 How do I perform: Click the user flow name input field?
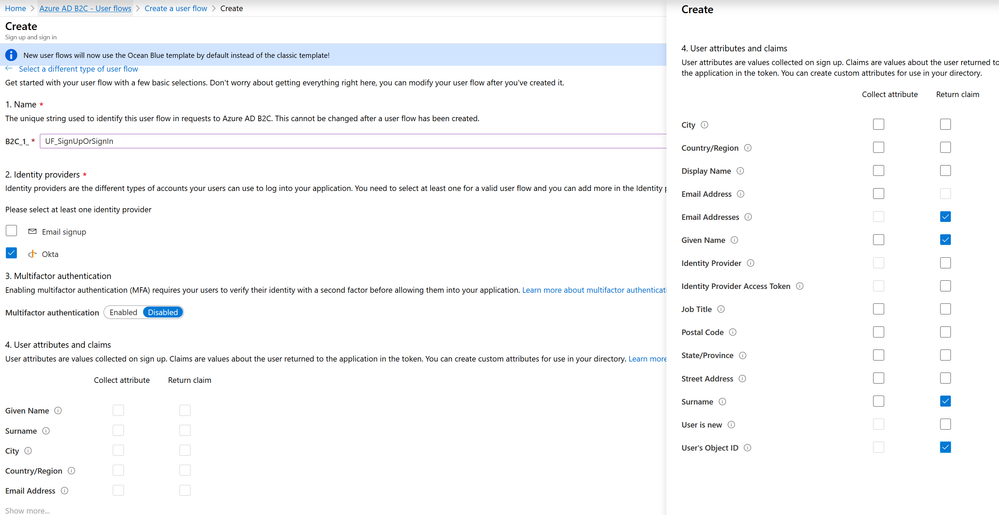(352, 141)
